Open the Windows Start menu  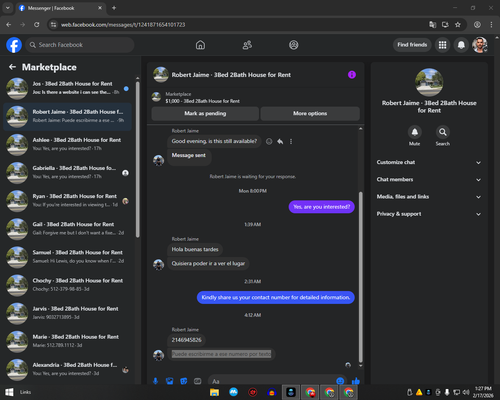click(9, 392)
